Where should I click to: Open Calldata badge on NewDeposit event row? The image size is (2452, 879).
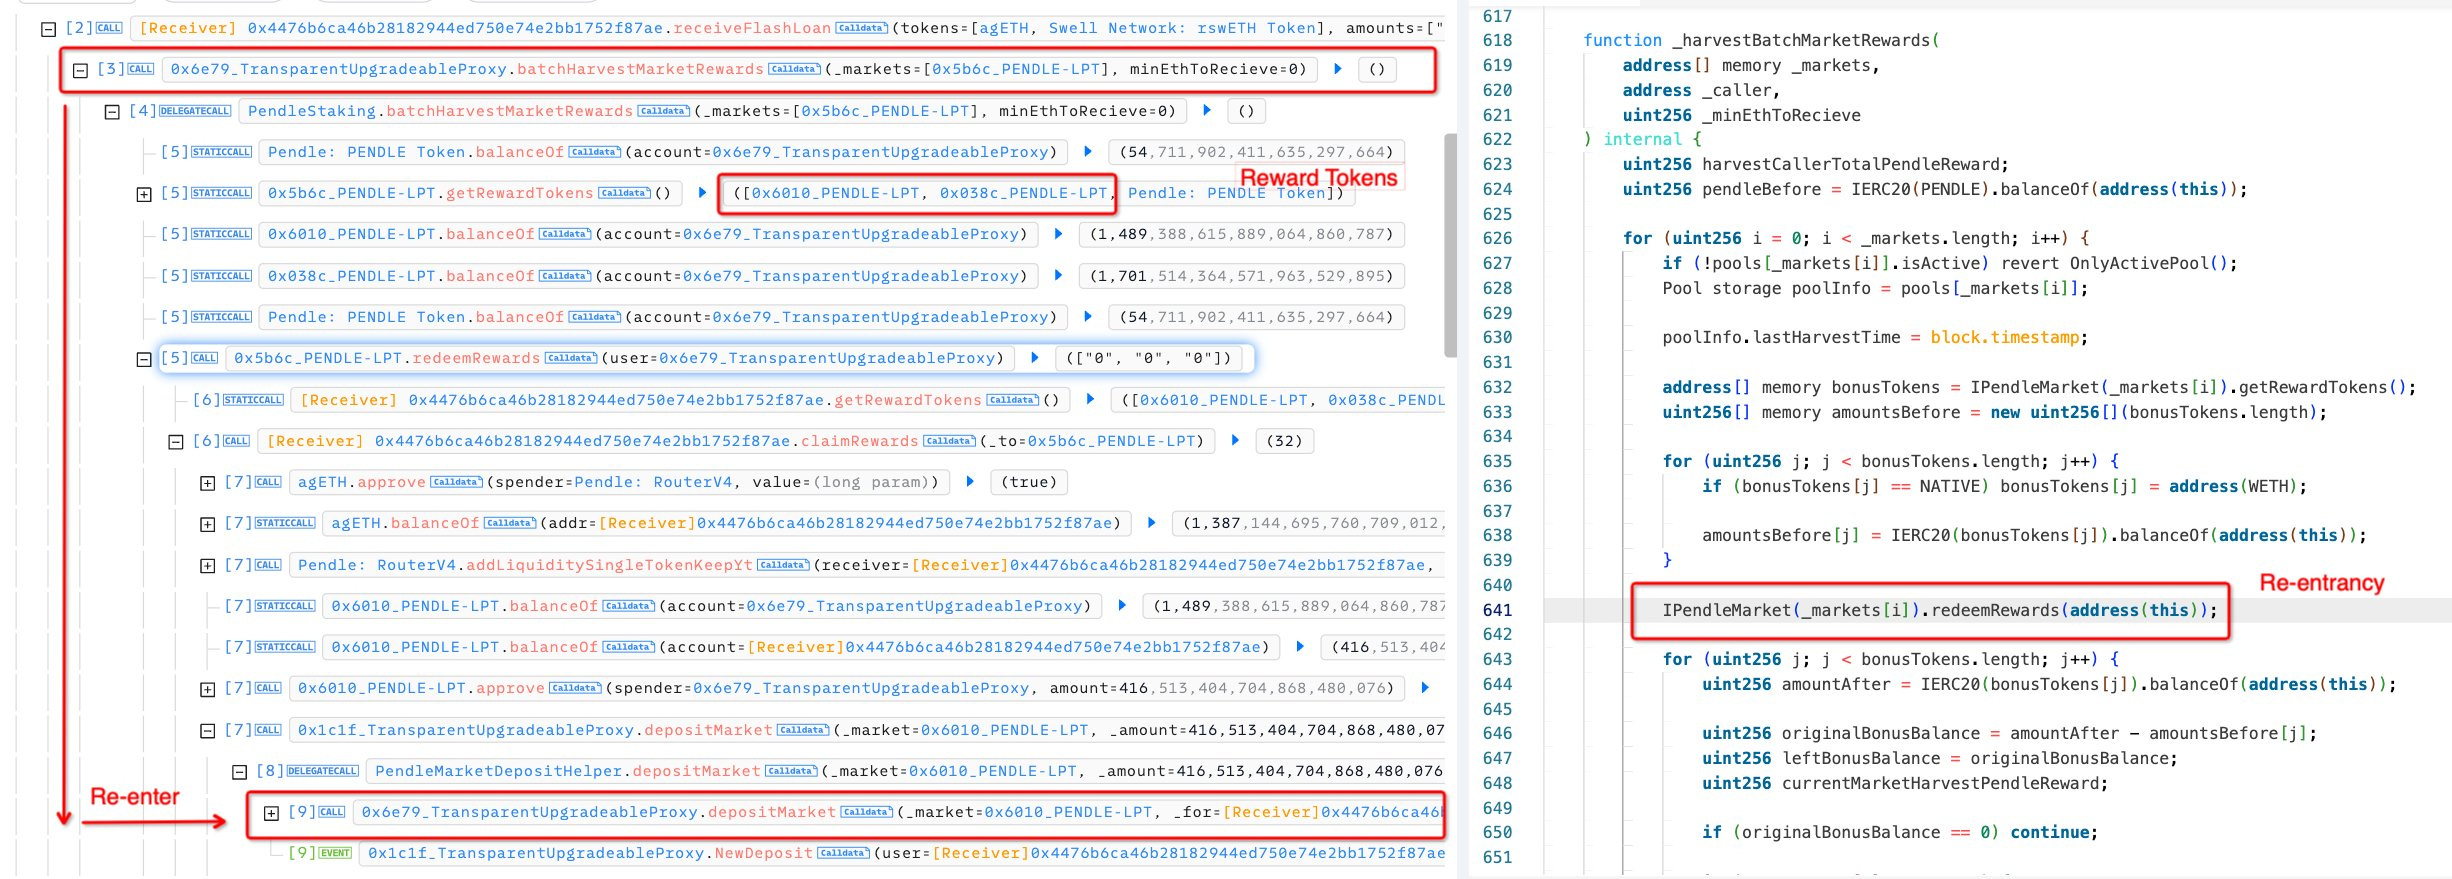point(843,853)
